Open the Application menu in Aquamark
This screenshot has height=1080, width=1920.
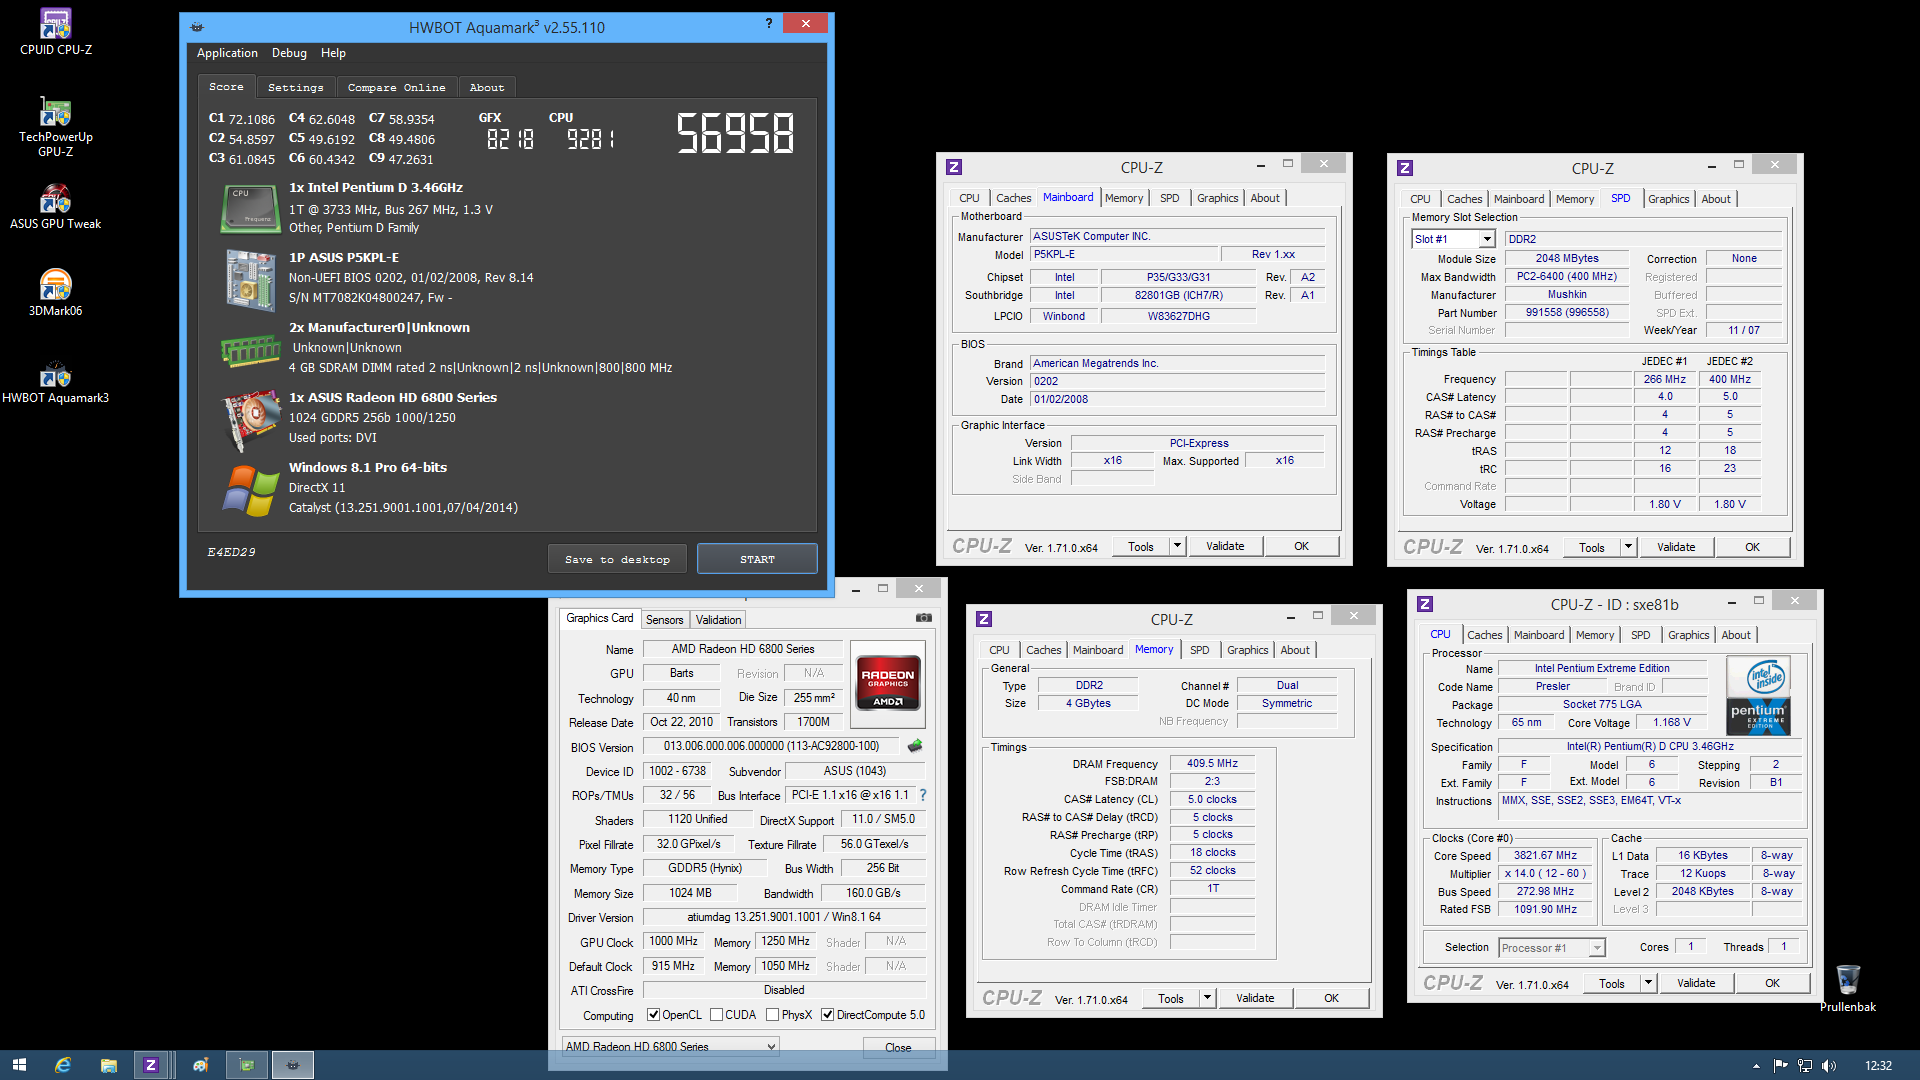227,53
